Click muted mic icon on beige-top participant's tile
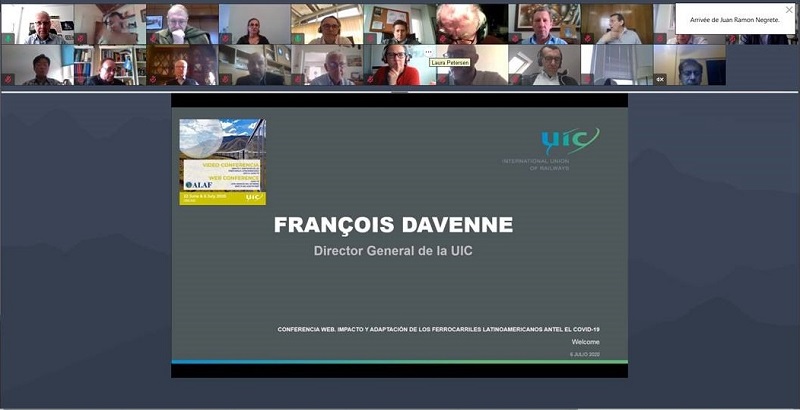The width and height of the screenshot is (800, 410). (81, 39)
